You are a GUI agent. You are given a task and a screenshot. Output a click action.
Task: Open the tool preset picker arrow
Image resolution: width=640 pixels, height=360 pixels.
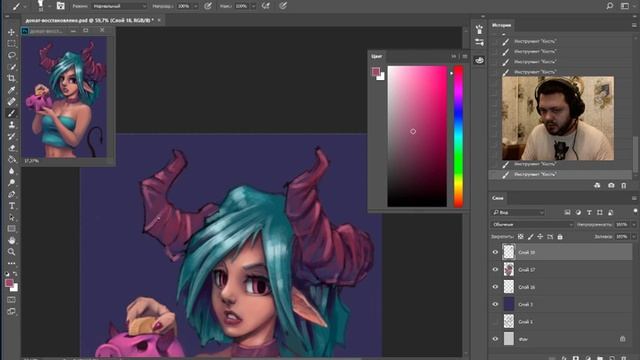click(x=24, y=6)
